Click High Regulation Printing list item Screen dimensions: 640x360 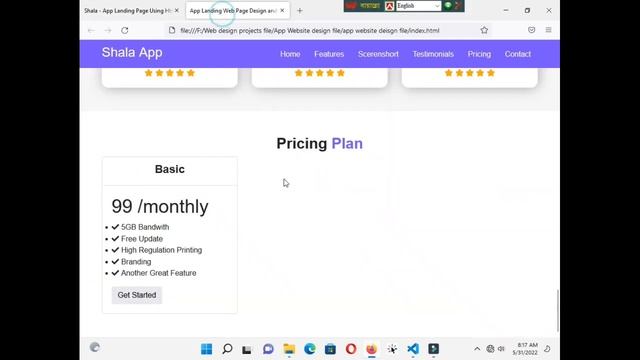coord(161,250)
